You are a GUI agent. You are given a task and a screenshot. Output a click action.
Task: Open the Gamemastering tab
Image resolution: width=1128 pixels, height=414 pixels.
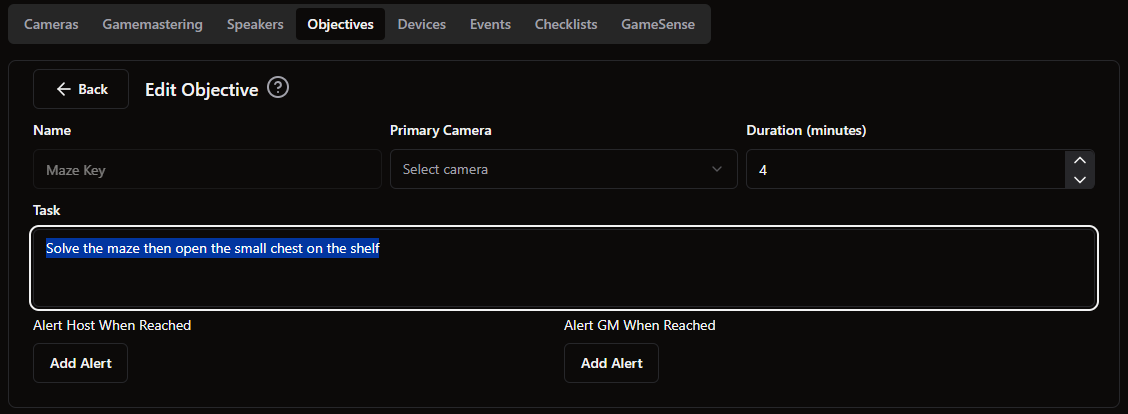[153, 24]
